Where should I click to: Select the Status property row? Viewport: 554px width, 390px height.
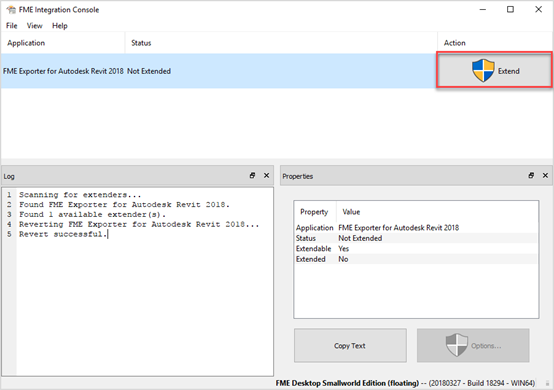click(416, 238)
